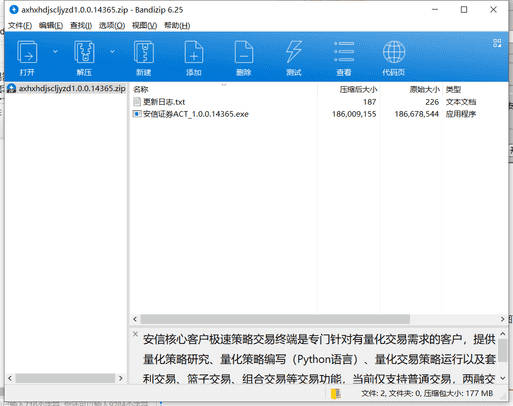Click the 应用程序 type cell

pyautogui.click(x=461, y=114)
